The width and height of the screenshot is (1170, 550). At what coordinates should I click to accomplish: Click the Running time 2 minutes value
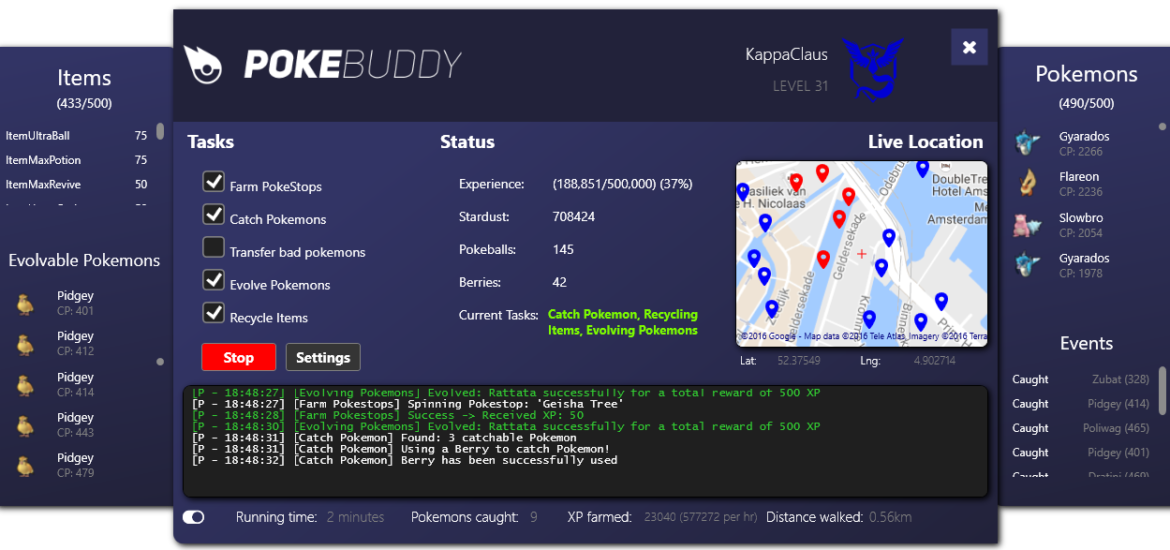[355, 517]
